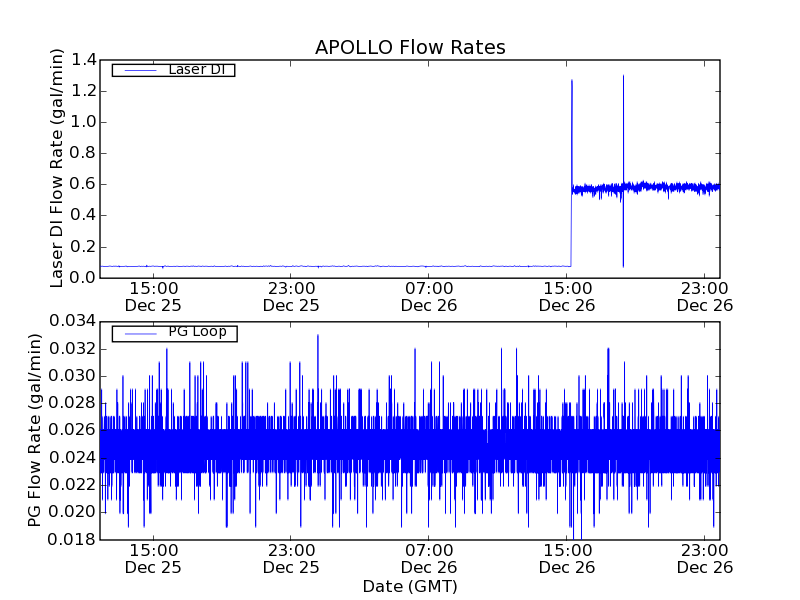Click the flat Laser DI baseline near Dec 25 23:00
Viewport: 800px width, 600px height.
(291, 266)
